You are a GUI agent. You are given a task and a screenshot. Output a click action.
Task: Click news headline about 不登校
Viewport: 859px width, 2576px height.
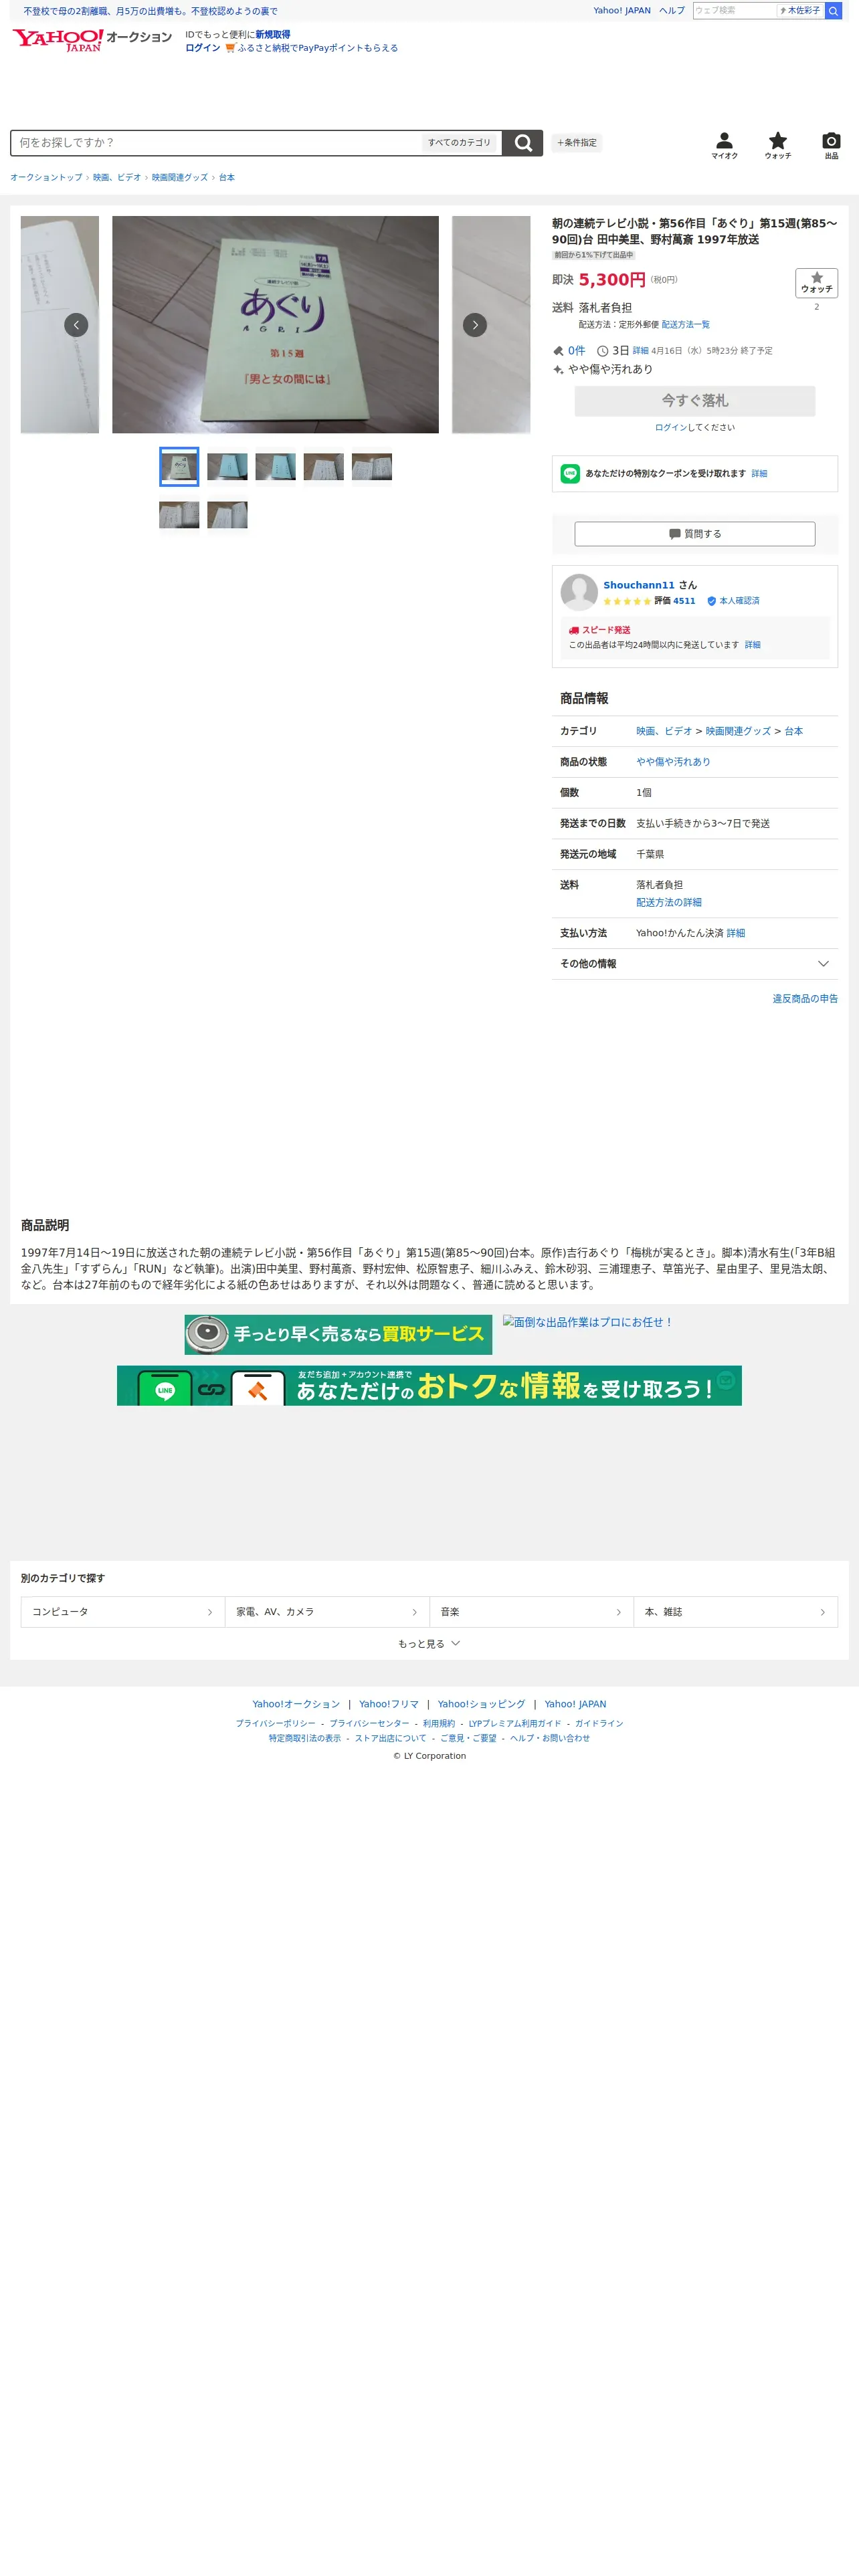[150, 11]
